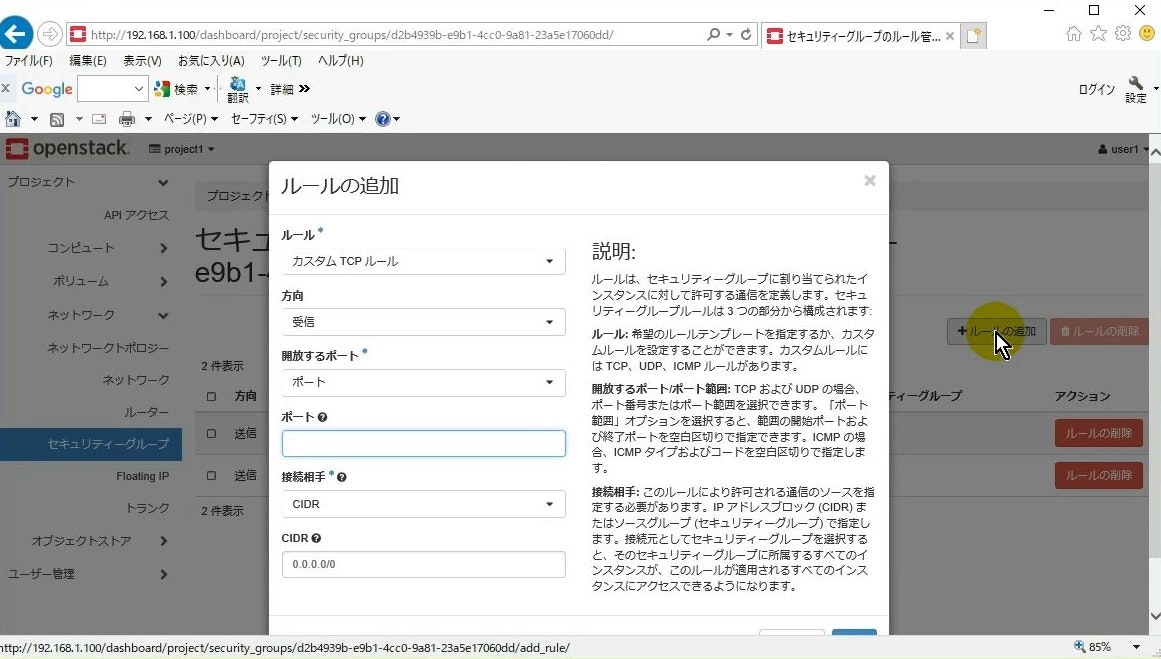Open the ルール dropdown カスタム TCP ルール
This screenshot has width=1161, height=659.
click(x=424, y=261)
